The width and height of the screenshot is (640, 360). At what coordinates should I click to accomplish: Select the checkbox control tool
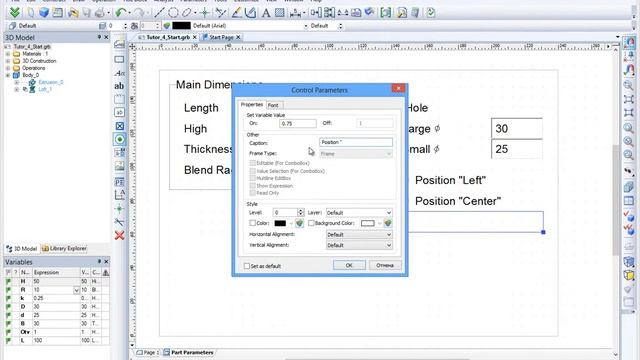pos(120,126)
